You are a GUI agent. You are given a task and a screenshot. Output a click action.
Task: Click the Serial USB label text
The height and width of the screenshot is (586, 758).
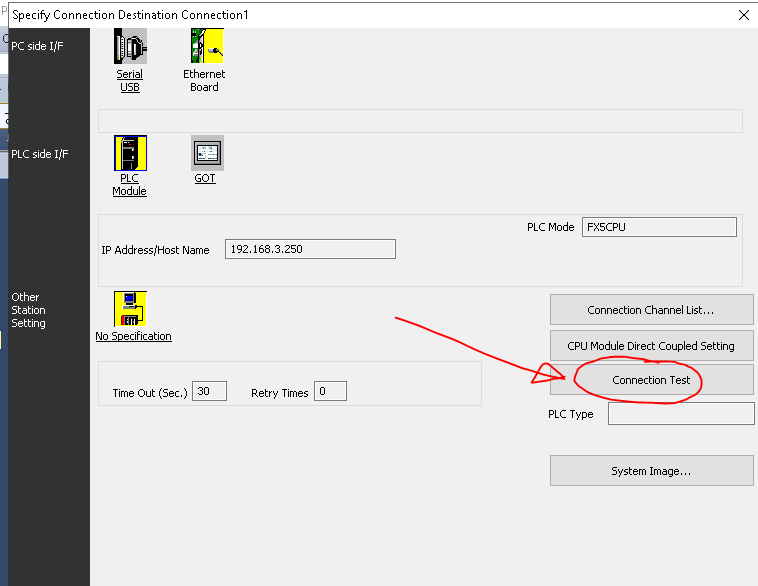[130, 81]
